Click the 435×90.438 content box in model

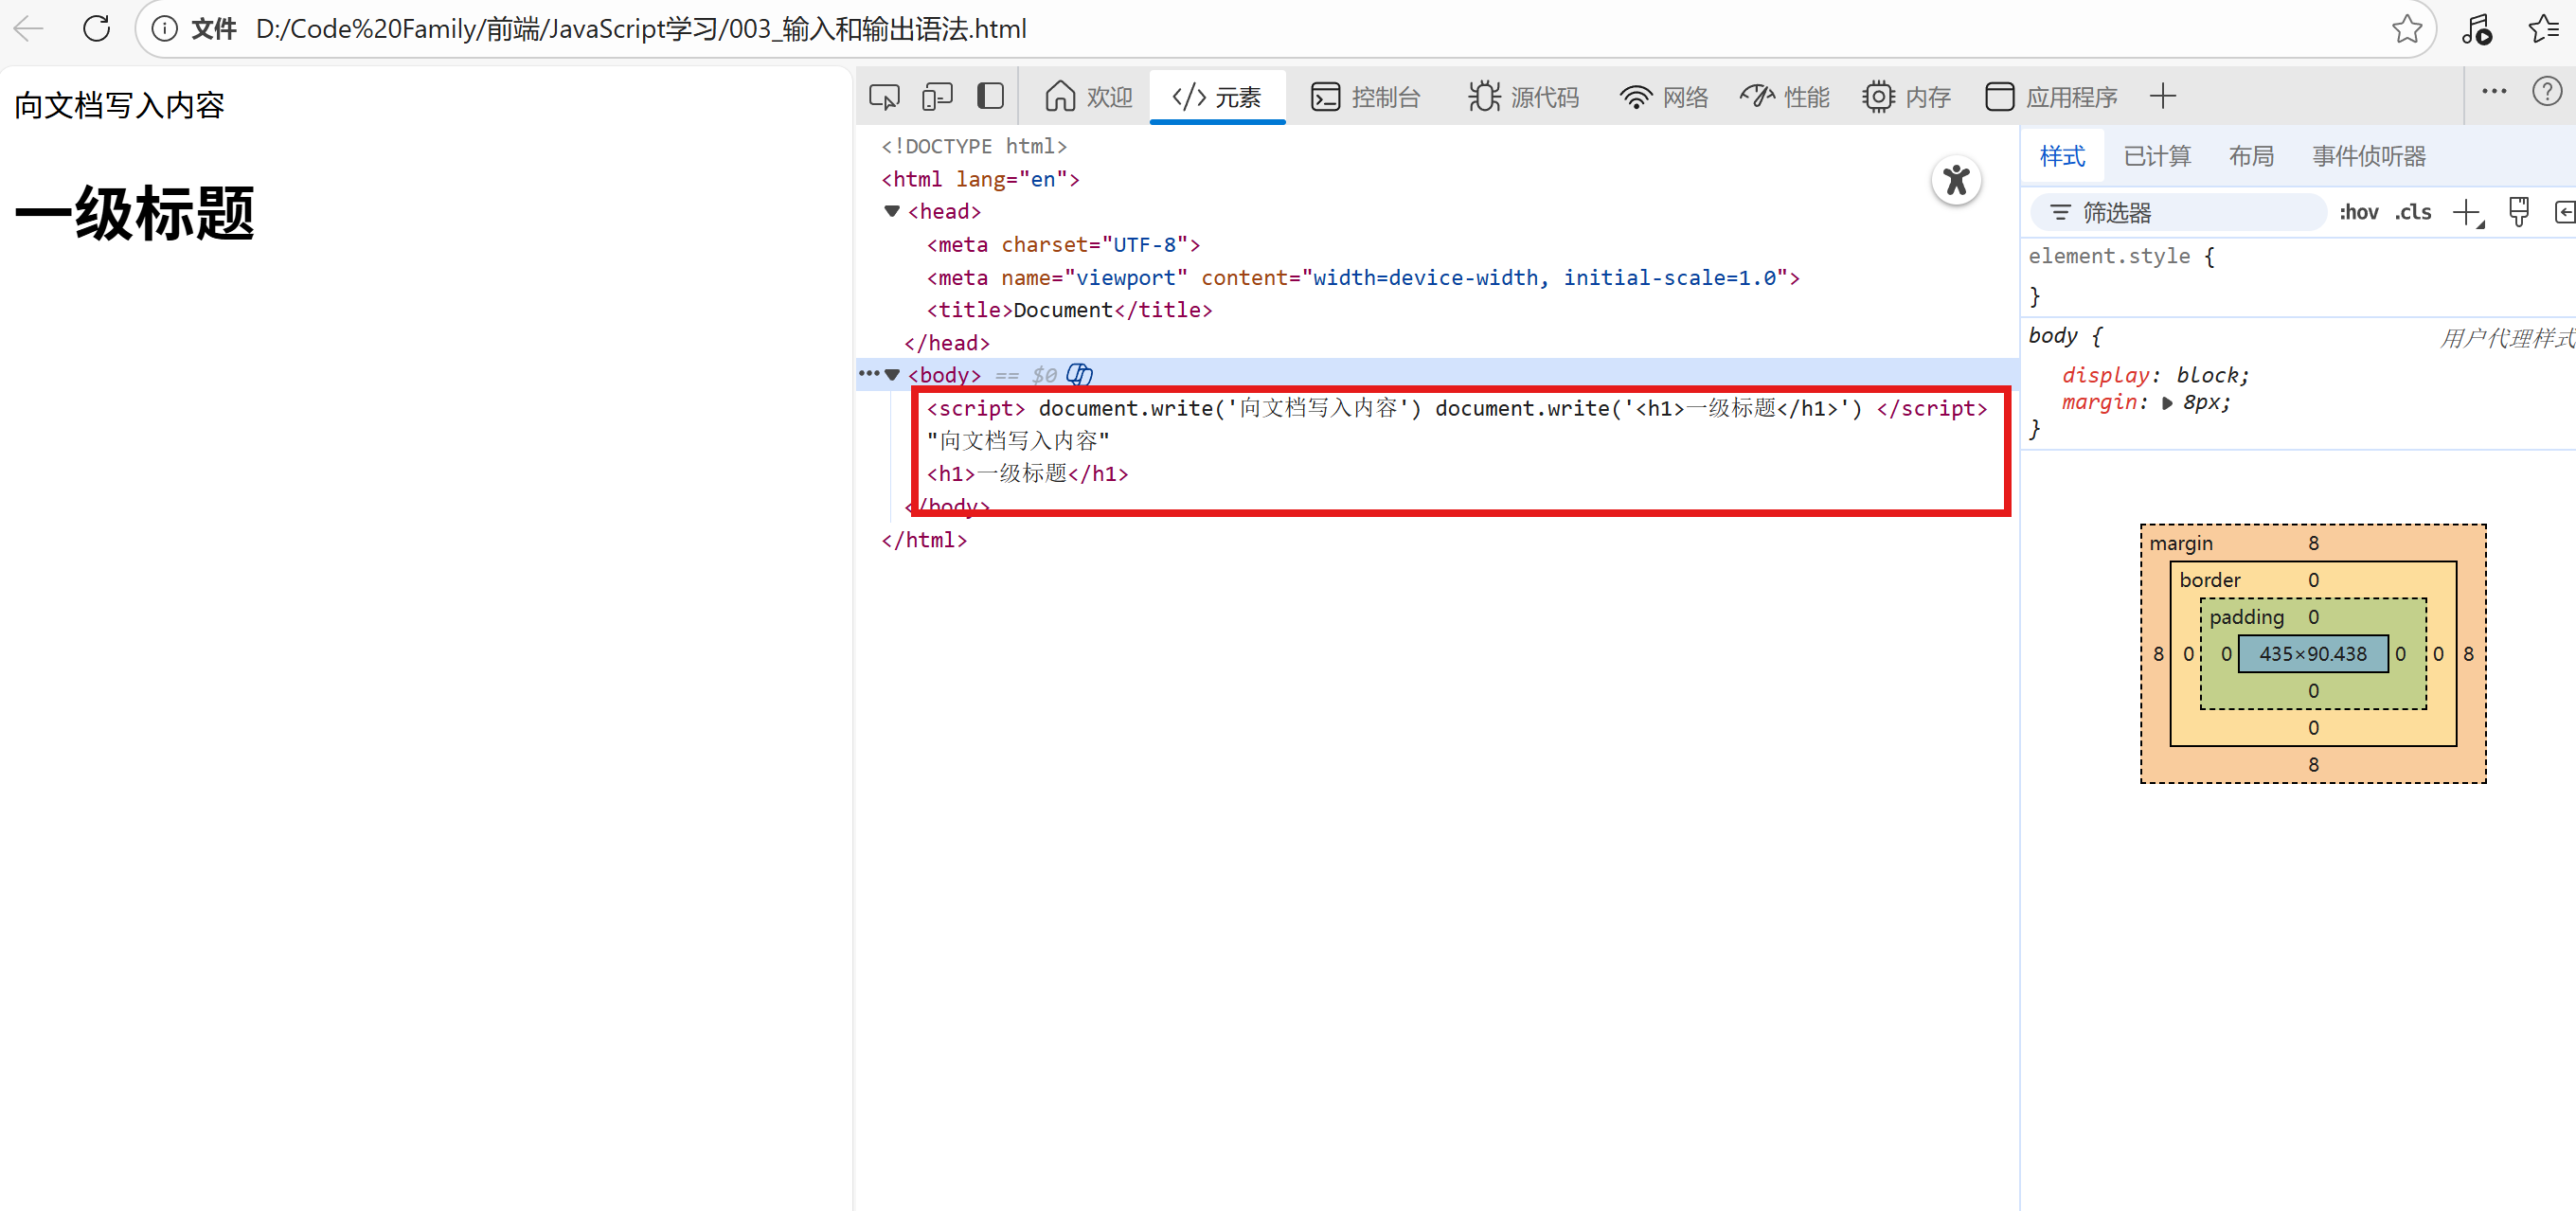point(2312,654)
